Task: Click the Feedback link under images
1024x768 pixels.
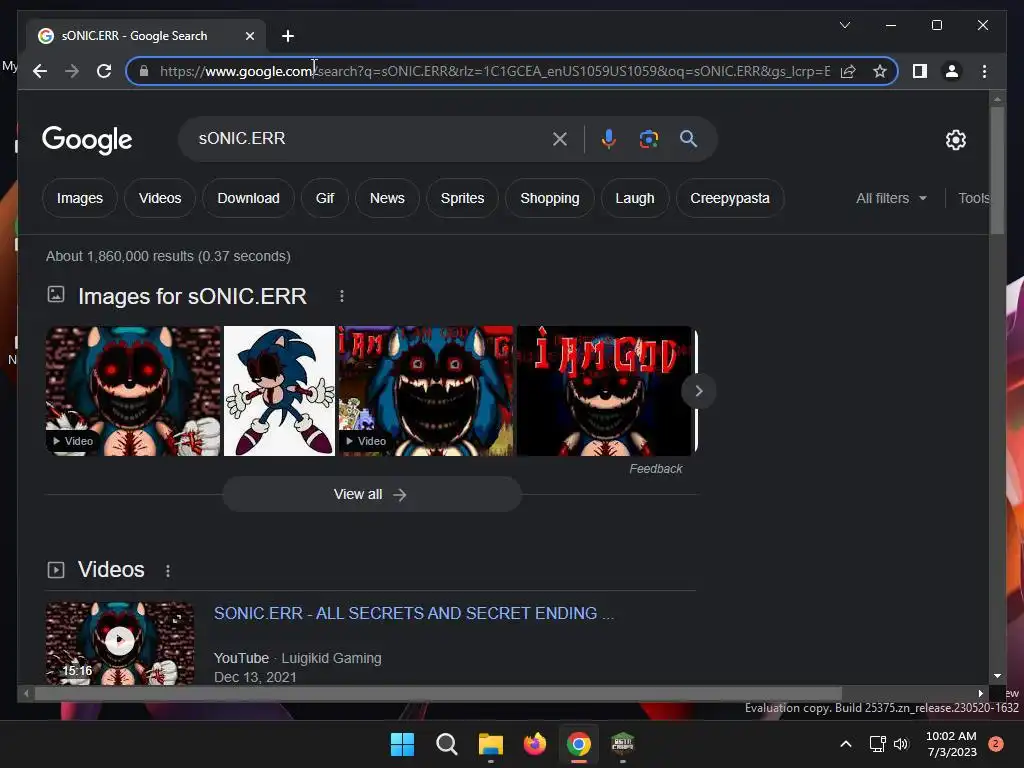Action: pos(656,469)
